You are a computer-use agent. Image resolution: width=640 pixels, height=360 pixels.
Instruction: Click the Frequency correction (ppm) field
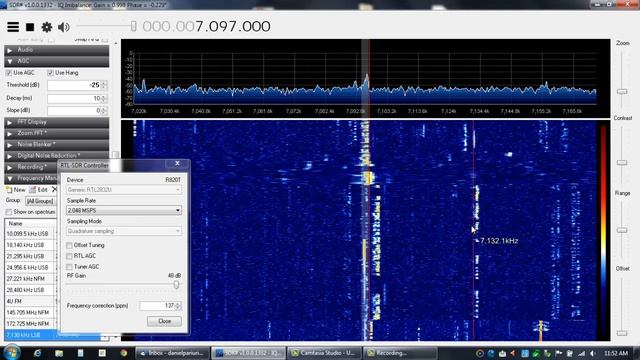pos(157,306)
